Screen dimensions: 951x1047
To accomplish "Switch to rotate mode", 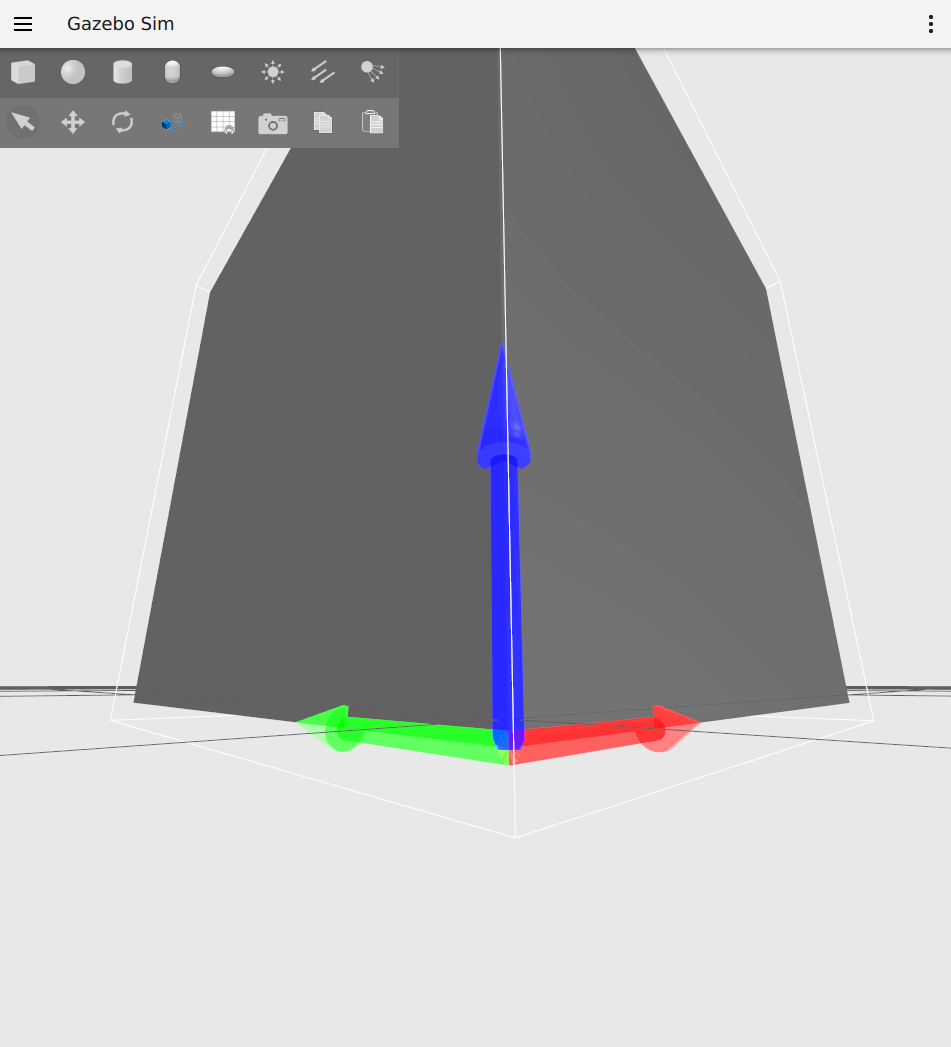I will [123, 122].
